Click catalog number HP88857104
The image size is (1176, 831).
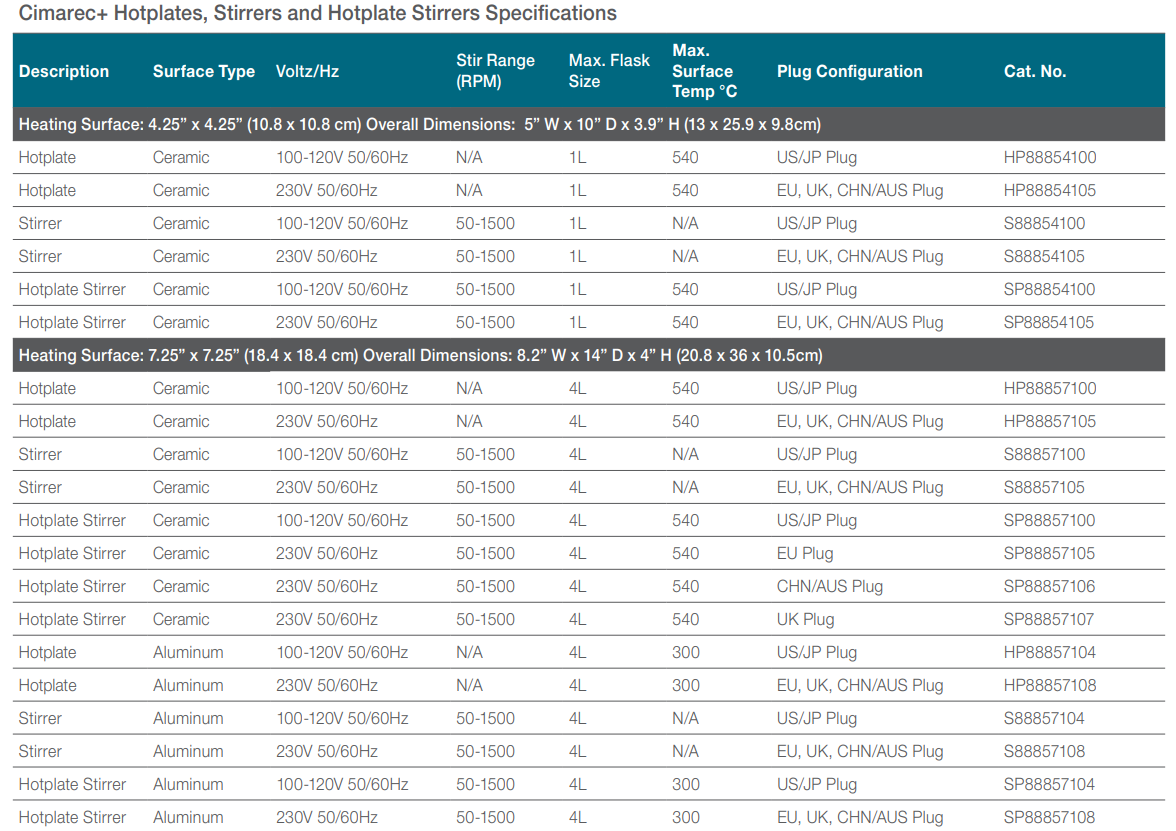point(1050,652)
